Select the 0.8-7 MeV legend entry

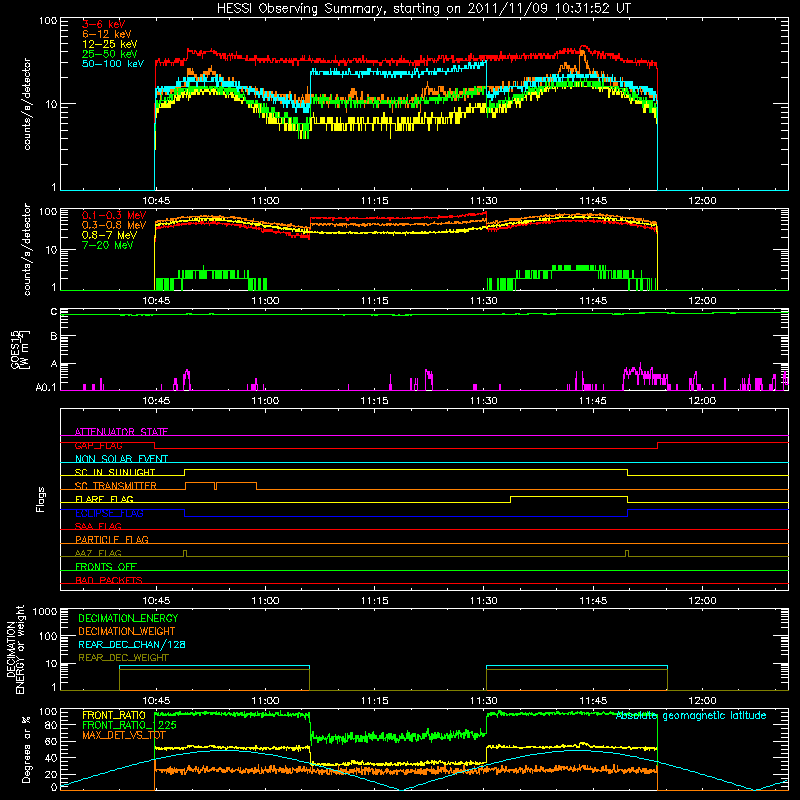pyautogui.click(x=110, y=235)
